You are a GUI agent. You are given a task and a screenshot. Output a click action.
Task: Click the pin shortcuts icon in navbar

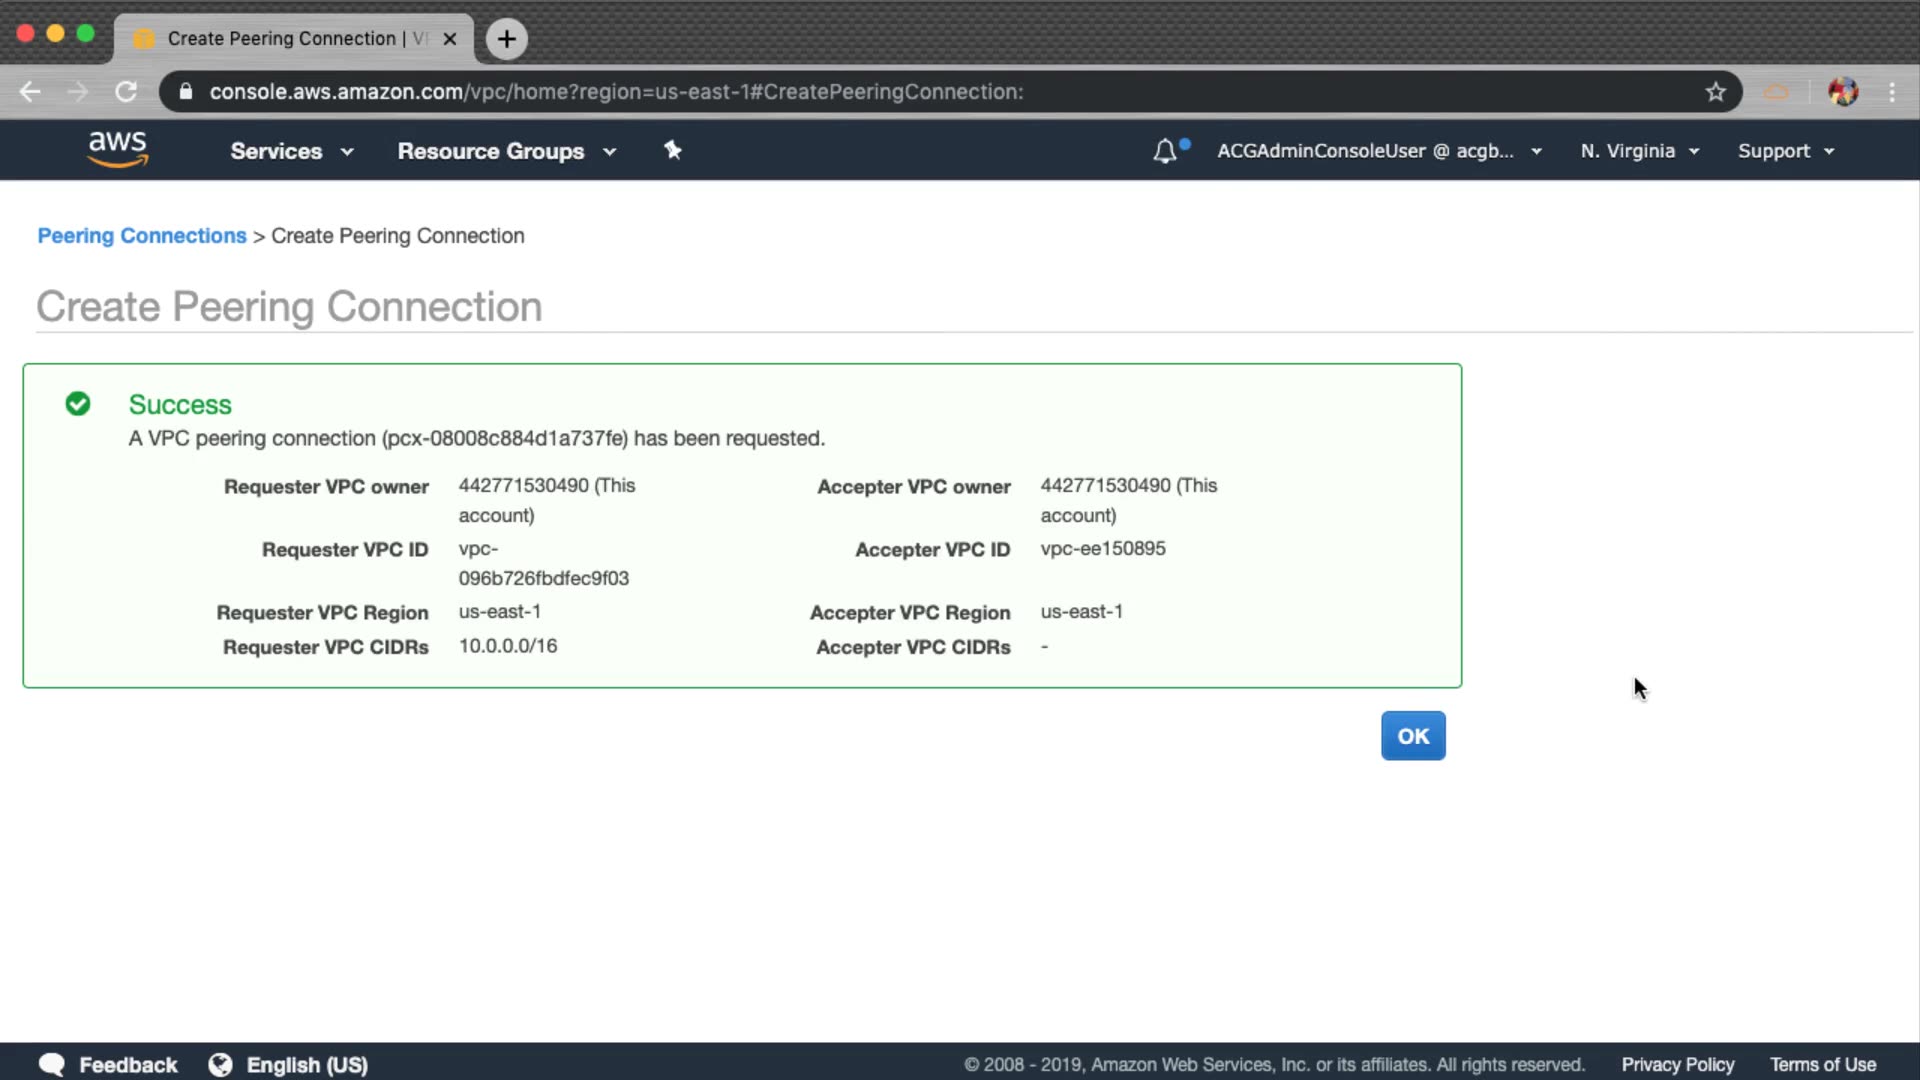673,150
